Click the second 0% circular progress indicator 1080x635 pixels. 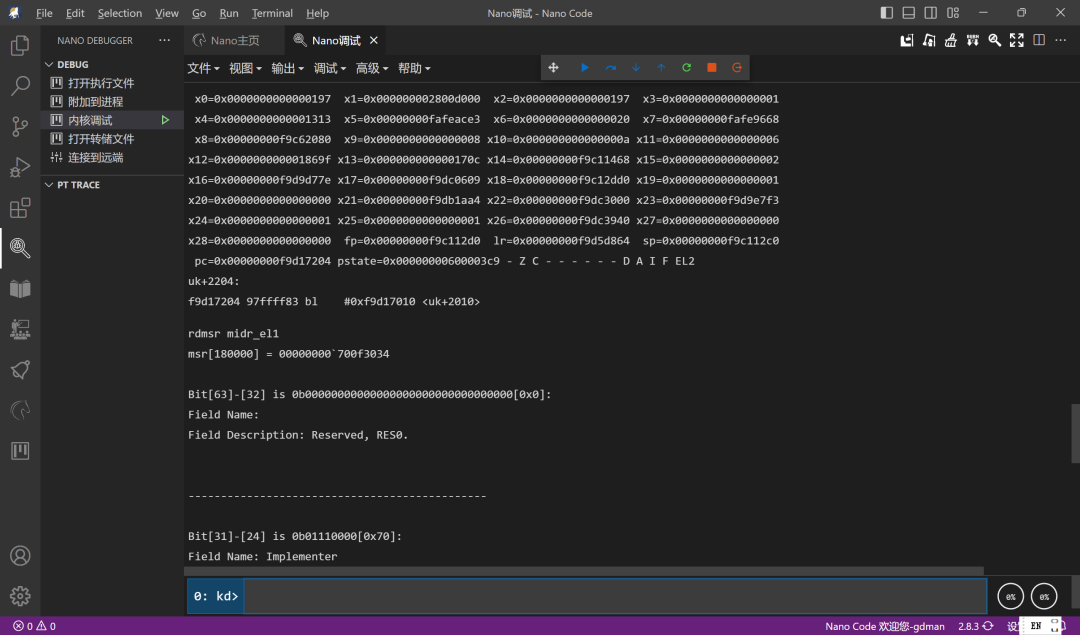[1044, 596]
